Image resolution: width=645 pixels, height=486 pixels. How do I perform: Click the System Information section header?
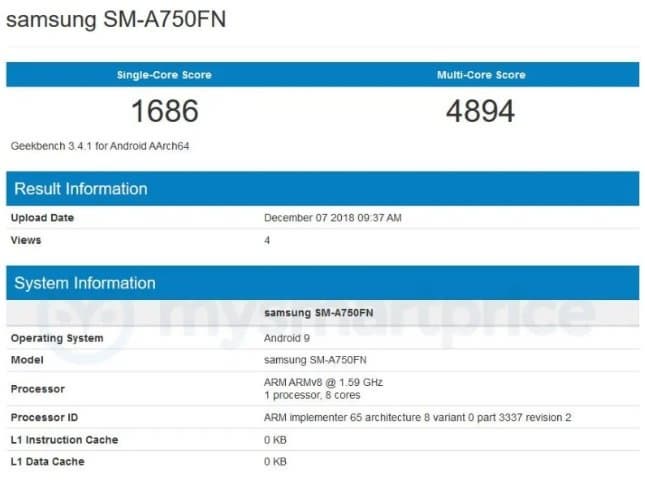pyautogui.click(x=85, y=283)
